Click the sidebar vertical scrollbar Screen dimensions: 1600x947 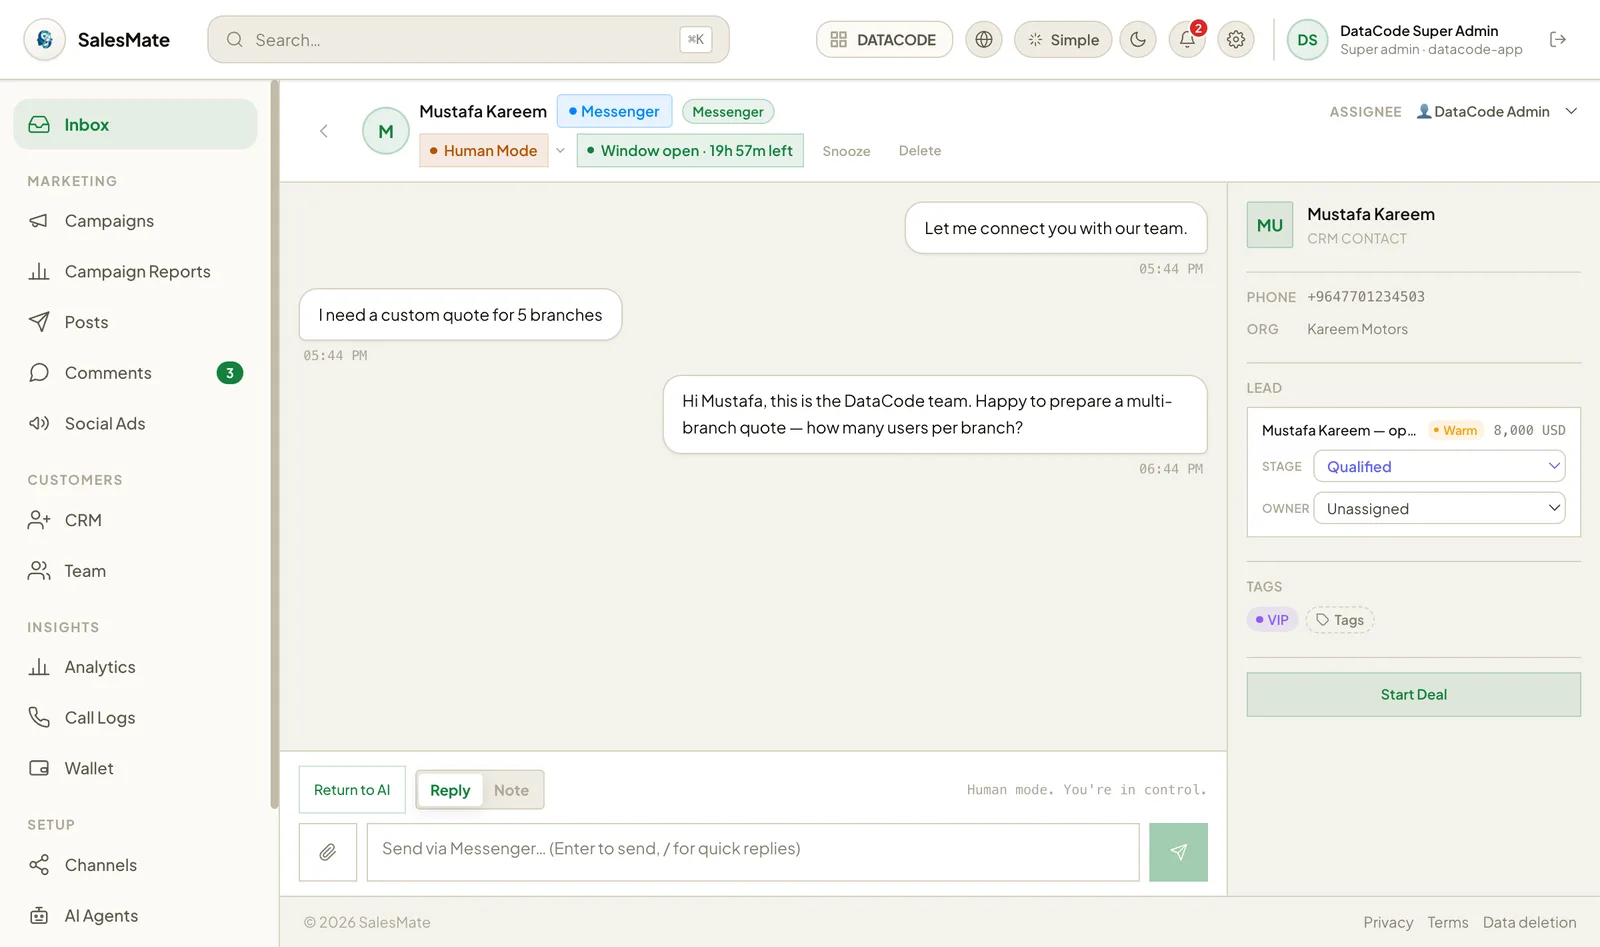pos(274,445)
